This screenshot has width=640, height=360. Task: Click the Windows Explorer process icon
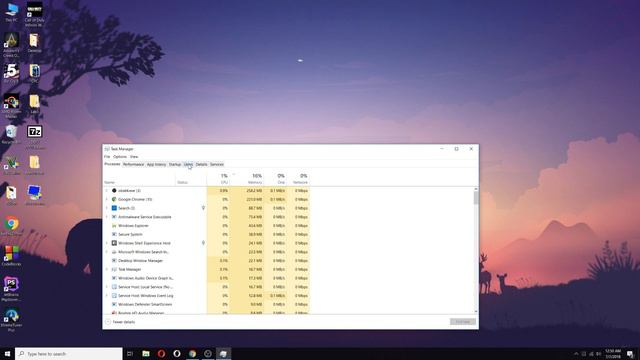pyautogui.click(x=114, y=225)
